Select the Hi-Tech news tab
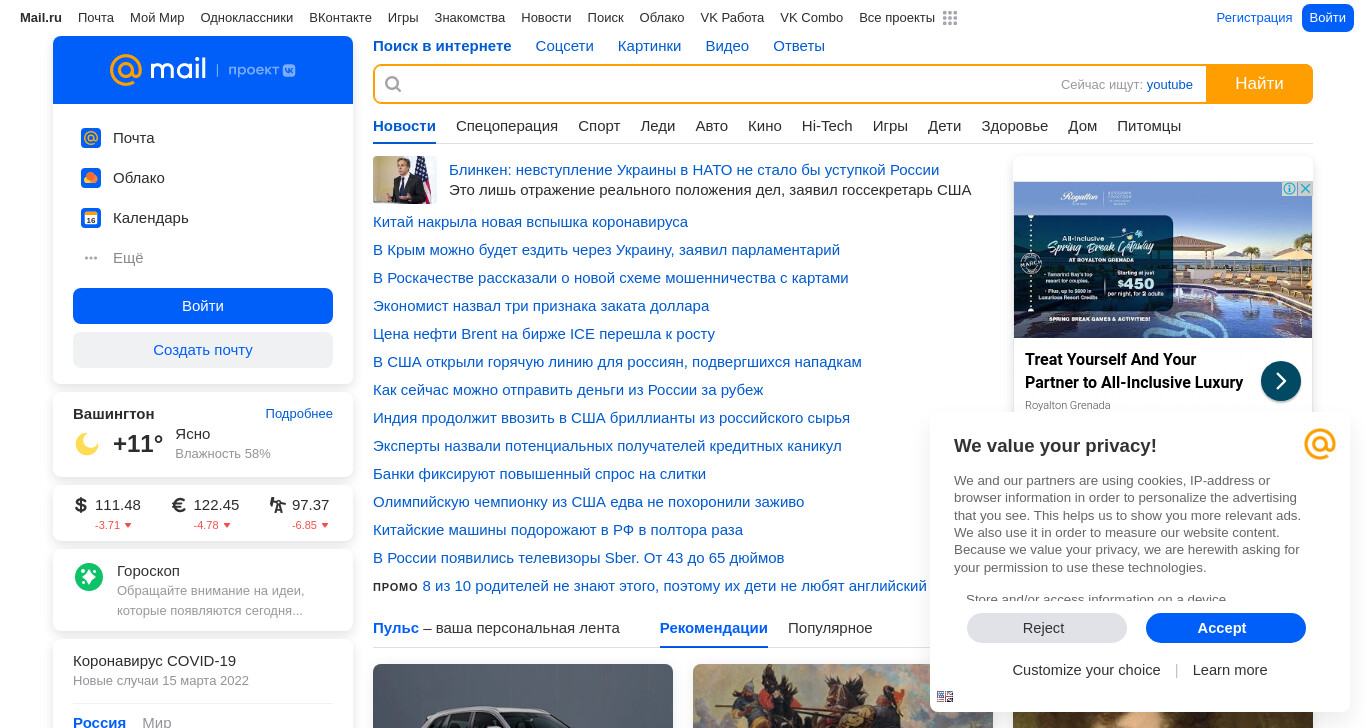This screenshot has height=728, width=1366. [827, 126]
